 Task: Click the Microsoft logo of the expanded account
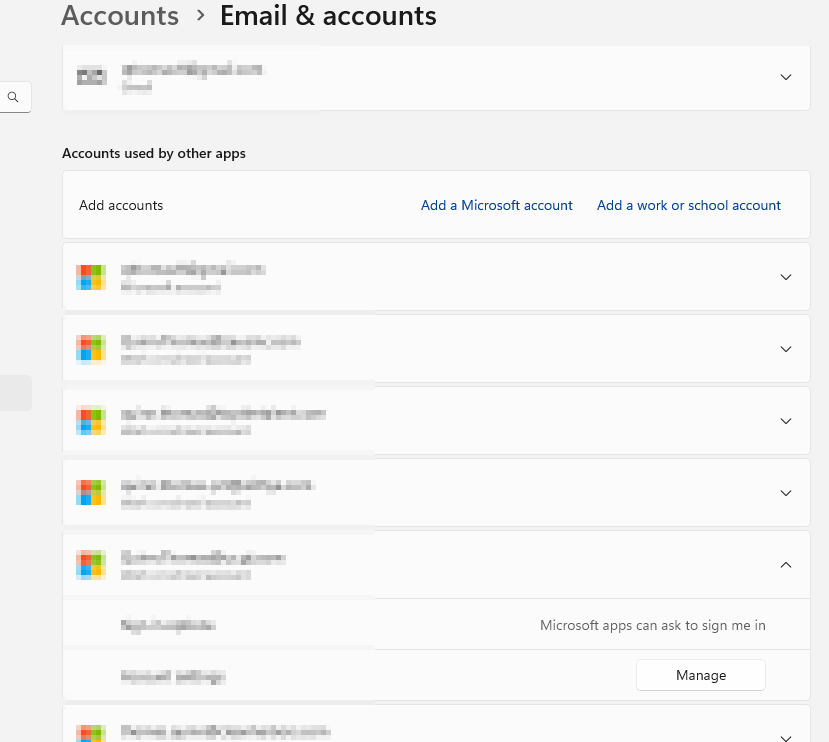(x=91, y=565)
